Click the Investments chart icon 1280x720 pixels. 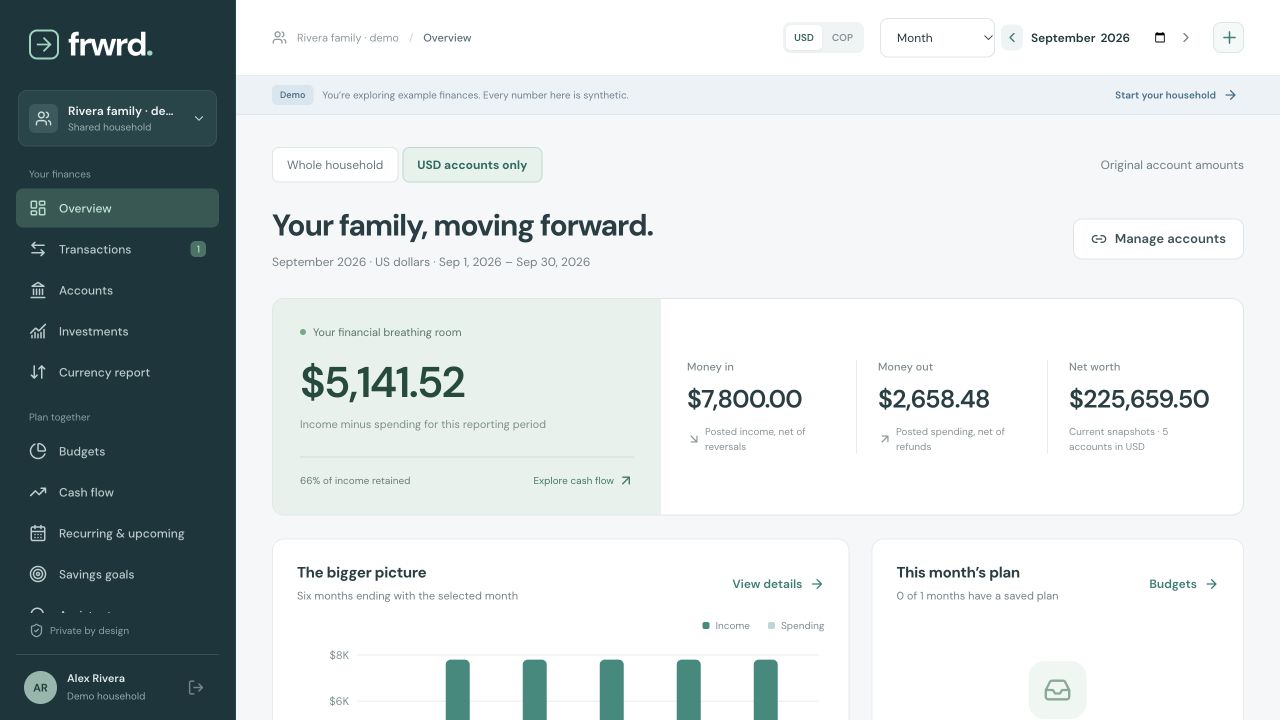point(38,331)
